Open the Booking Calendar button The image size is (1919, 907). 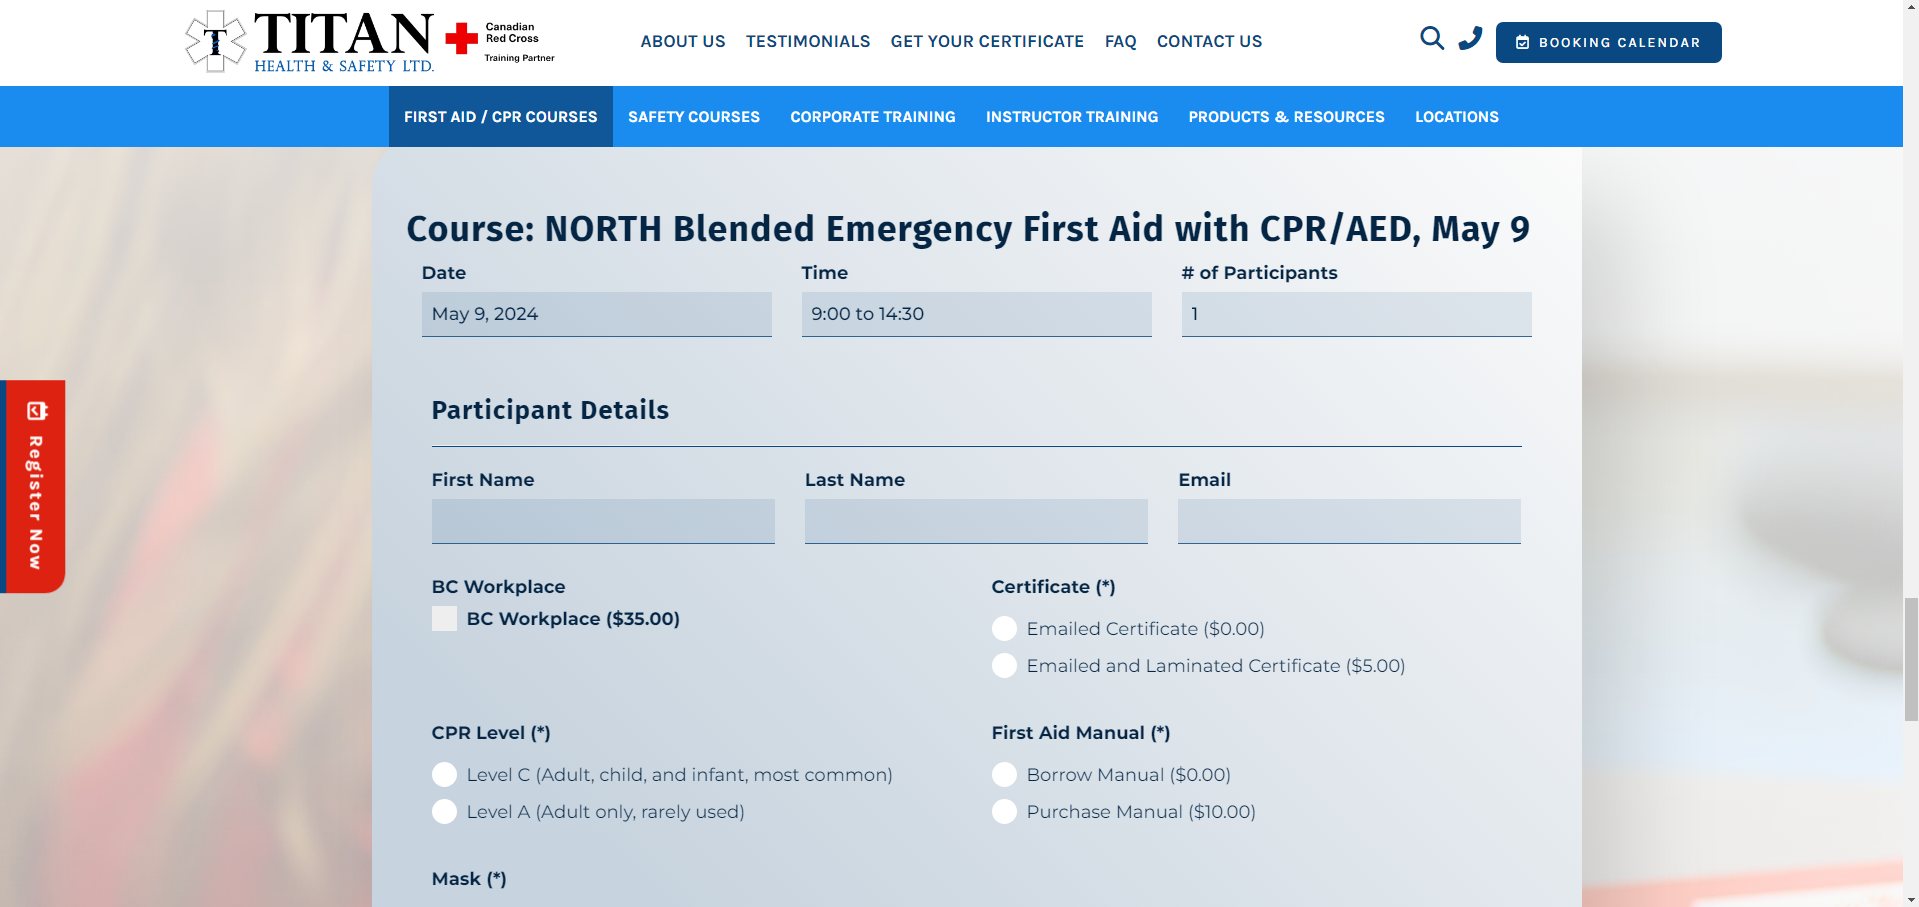1608,42
